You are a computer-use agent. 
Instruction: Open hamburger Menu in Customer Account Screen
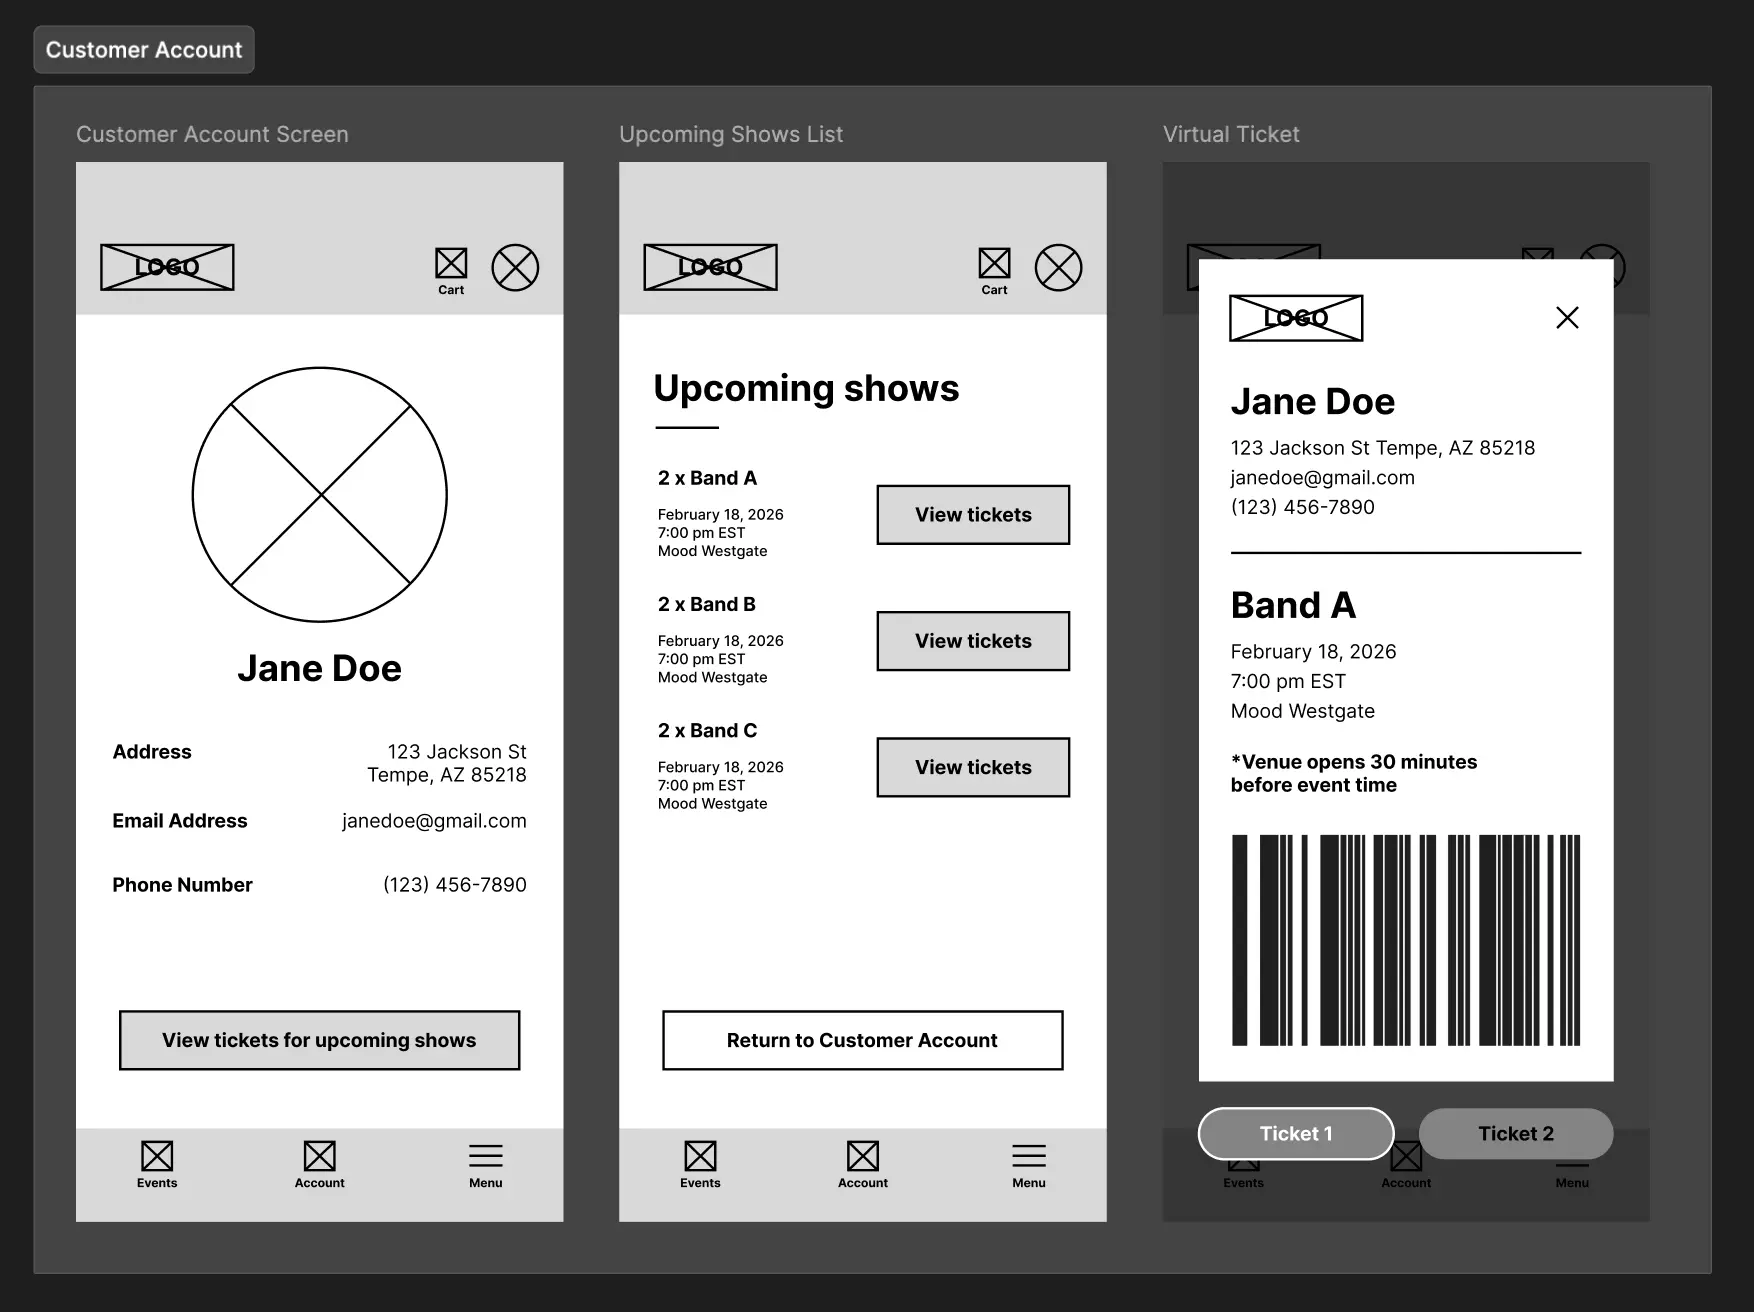tap(486, 1165)
